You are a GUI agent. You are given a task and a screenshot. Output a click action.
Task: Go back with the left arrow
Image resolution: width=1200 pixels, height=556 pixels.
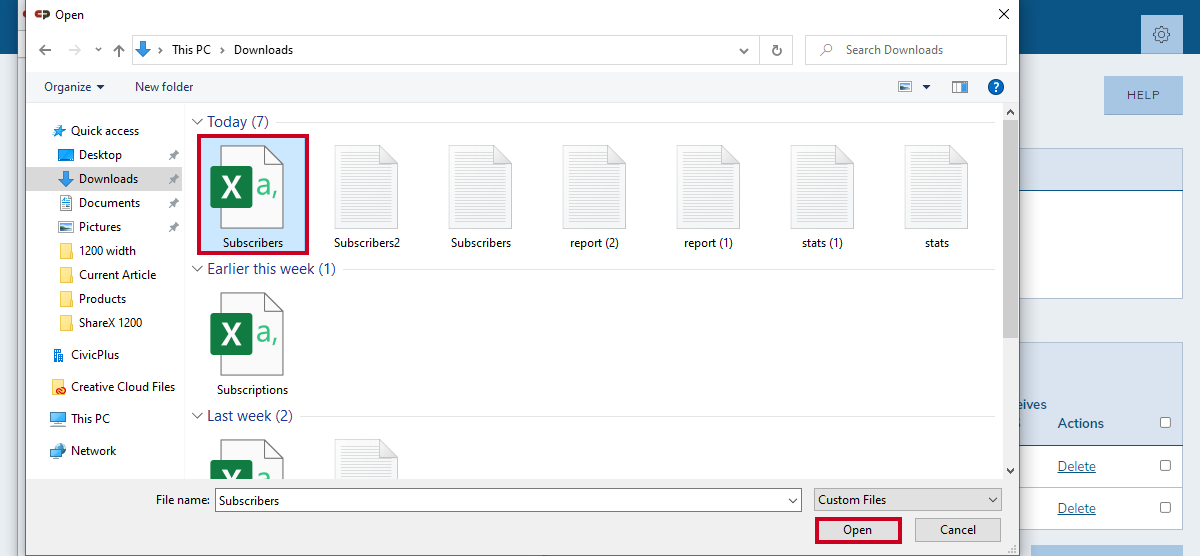tap(45, 50)
